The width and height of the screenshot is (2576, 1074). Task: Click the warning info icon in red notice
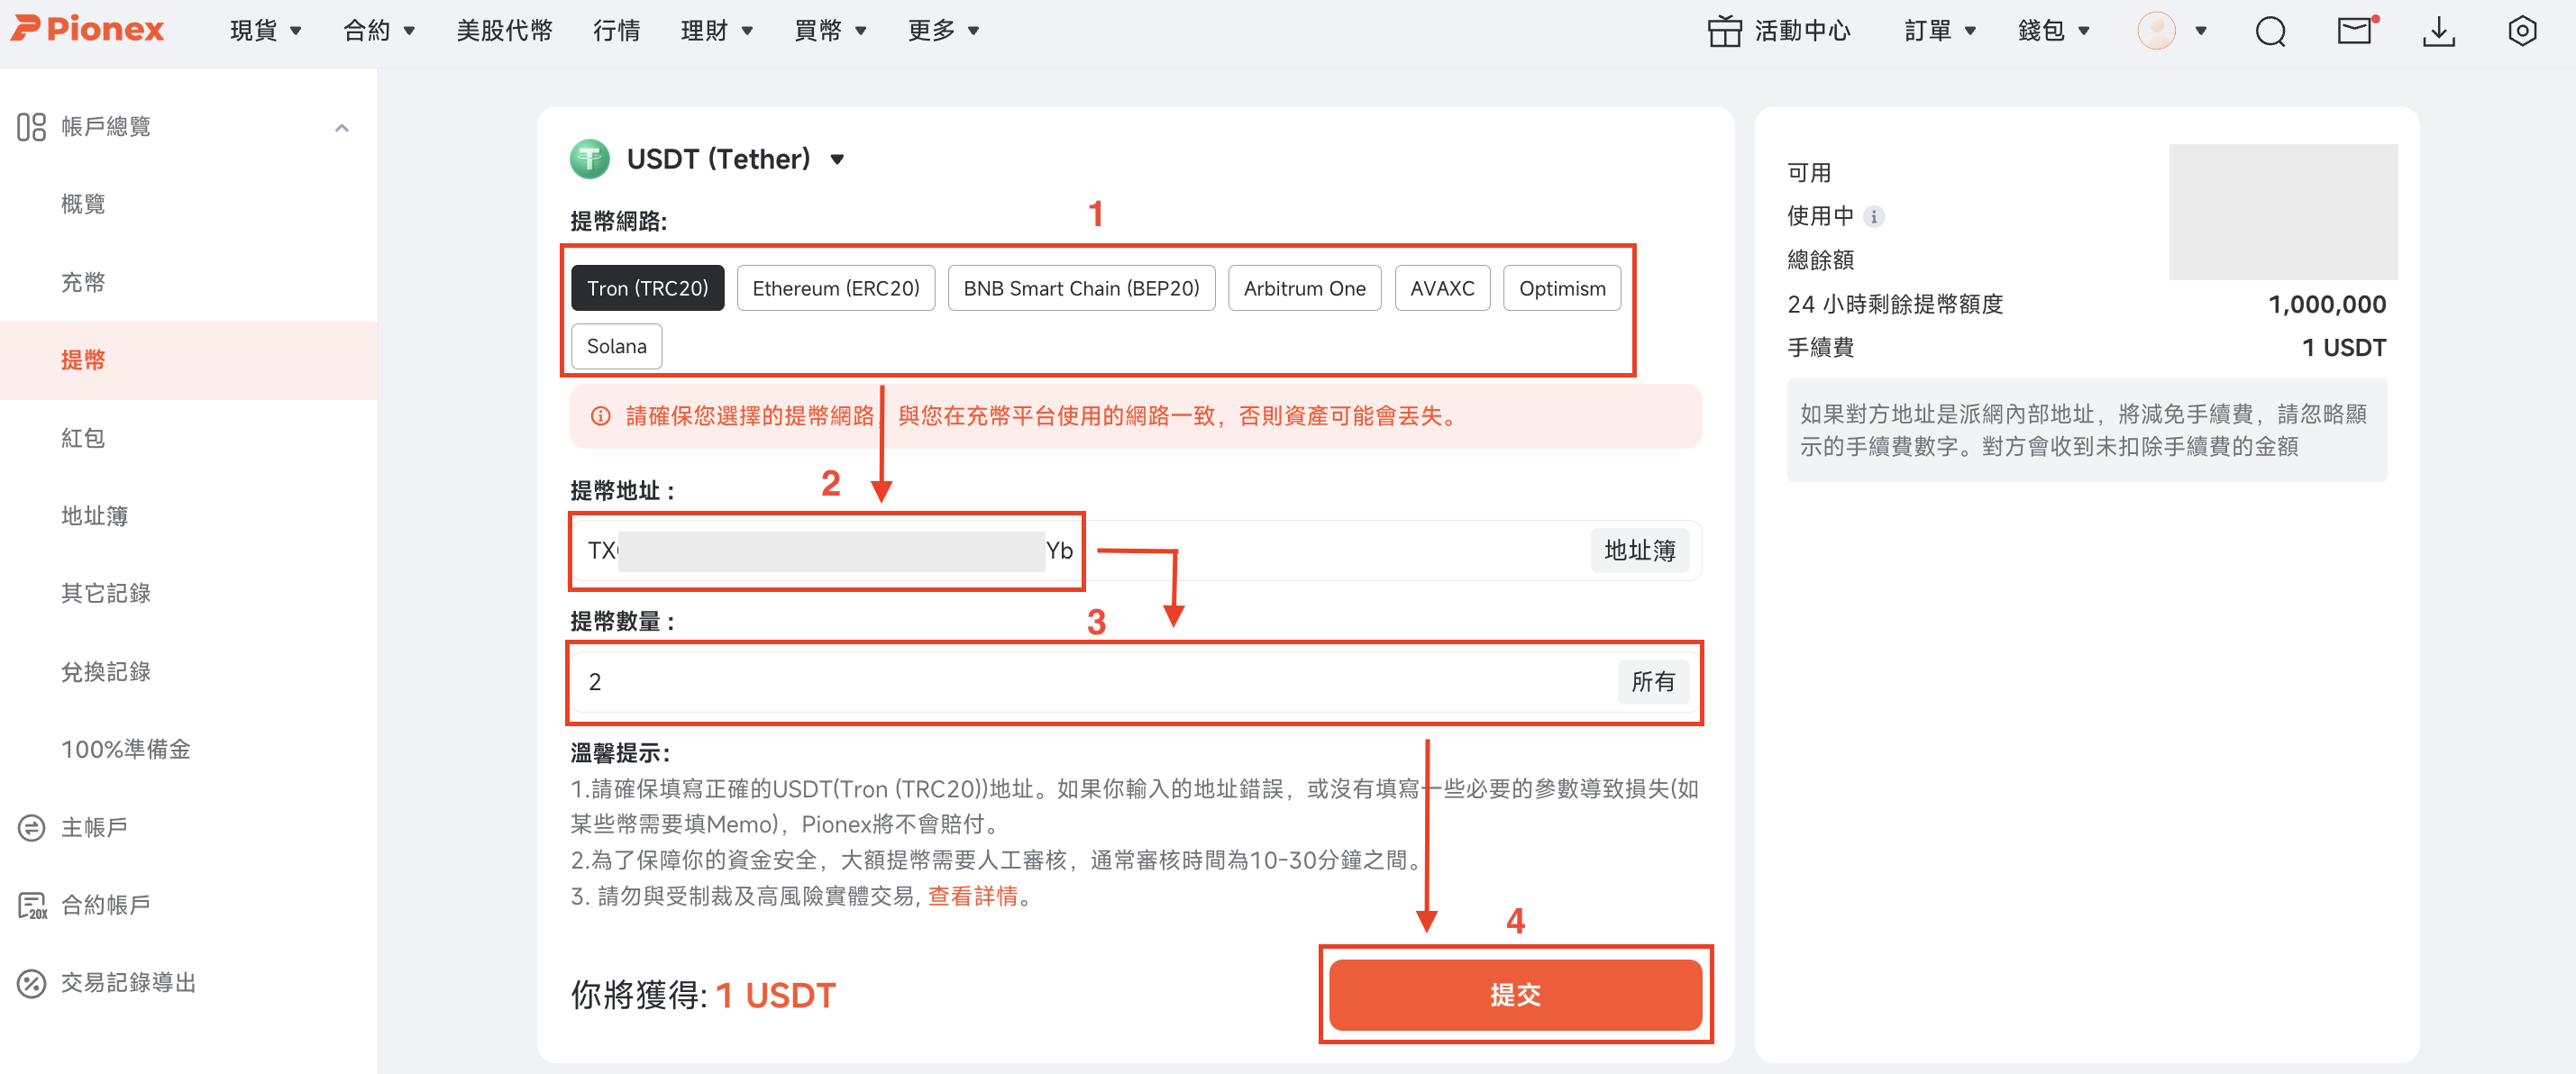[600, 416]
